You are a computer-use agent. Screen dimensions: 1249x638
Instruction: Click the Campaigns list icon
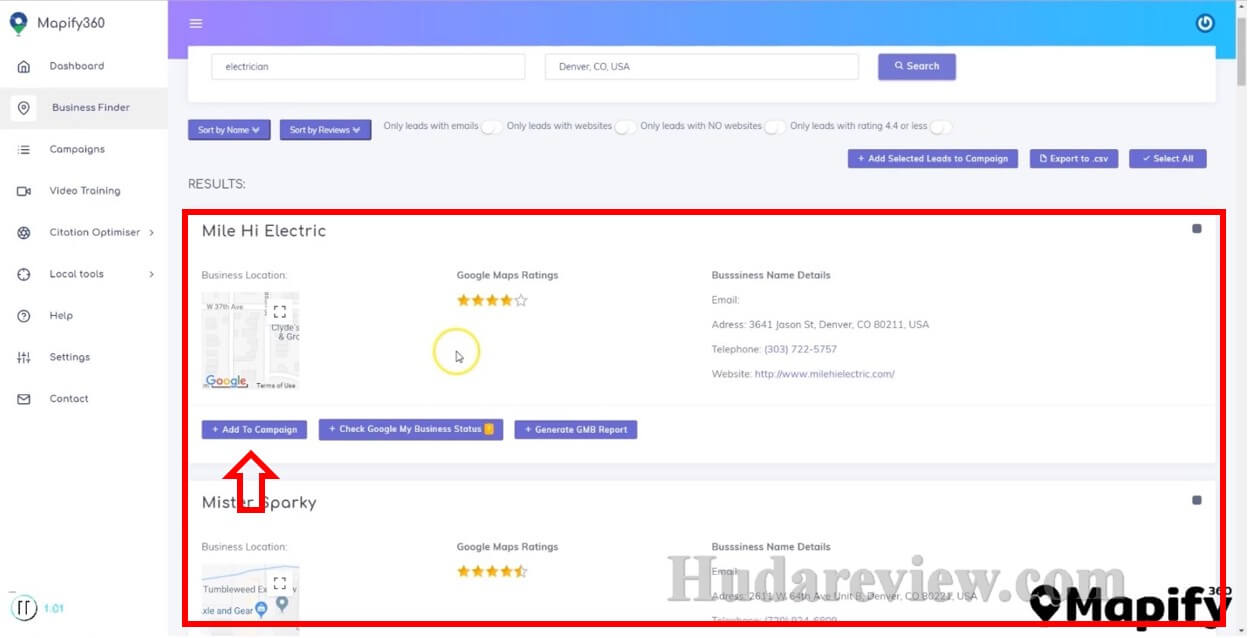click(x=24, y=150)
